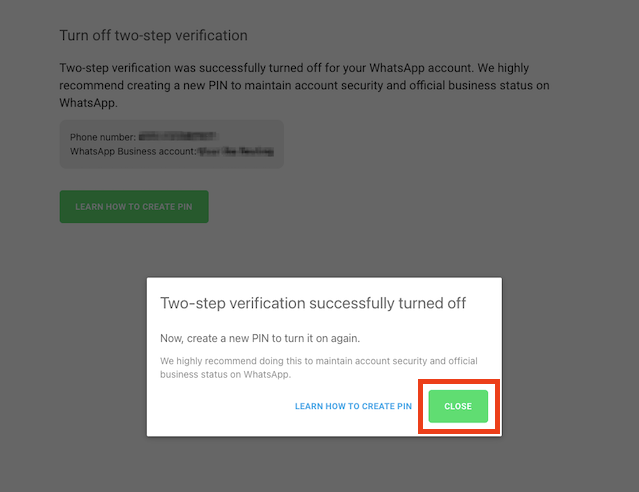Click the 'Phone number:' label
The height and width of the screenshot is (492, 639).
[103, 136]
